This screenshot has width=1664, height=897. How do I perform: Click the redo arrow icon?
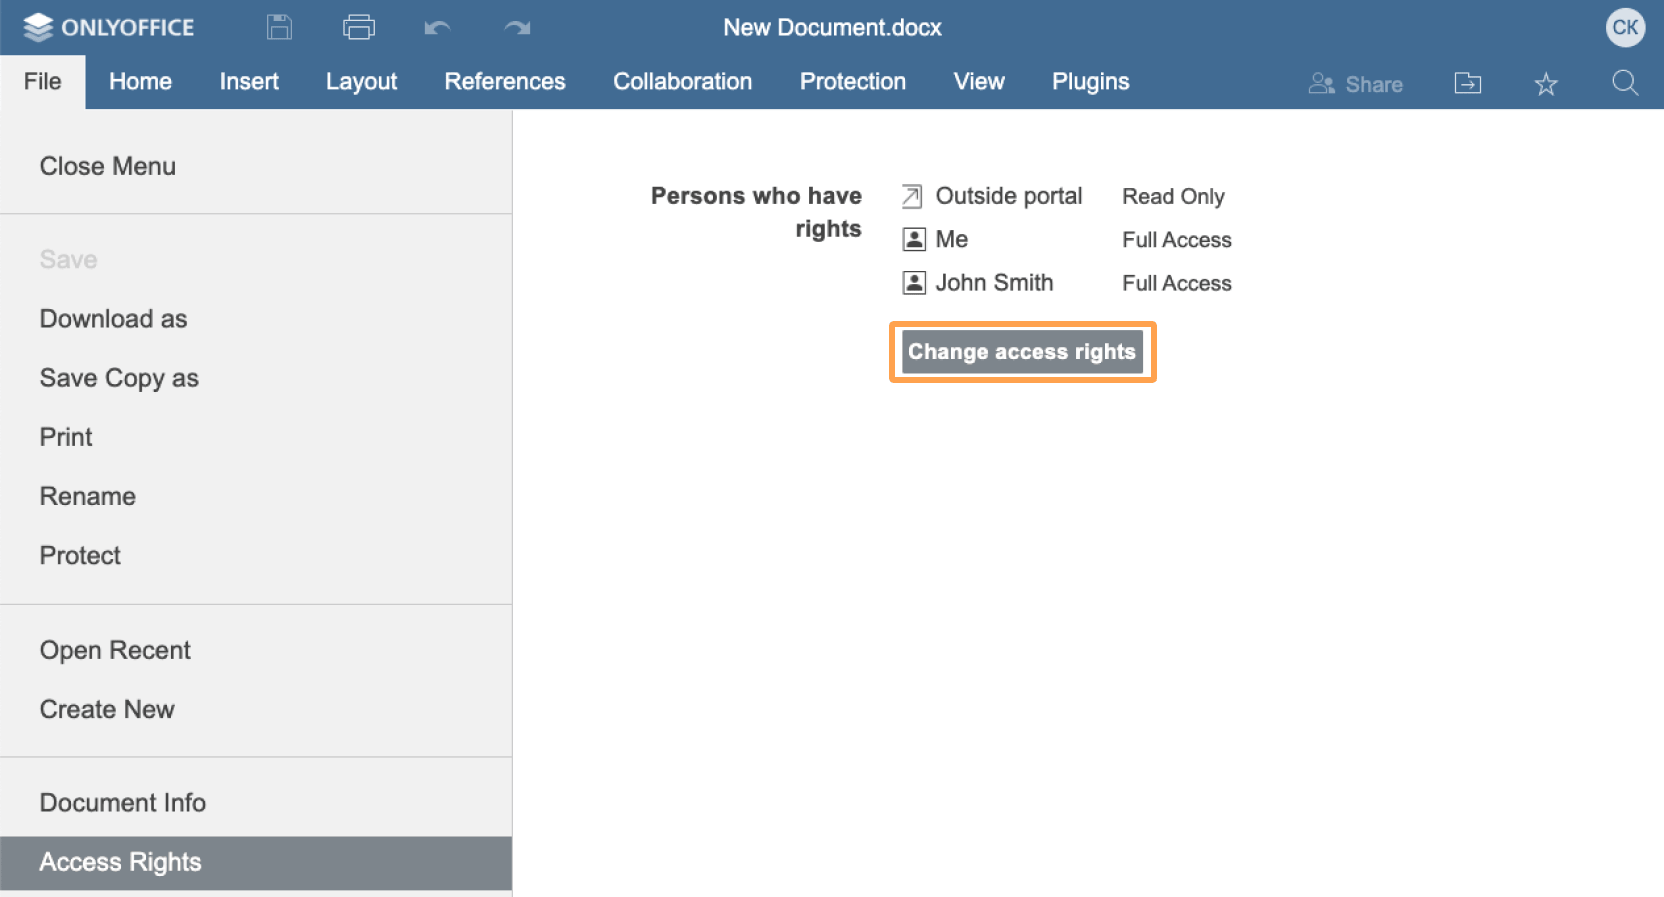[x=517, y=28]
